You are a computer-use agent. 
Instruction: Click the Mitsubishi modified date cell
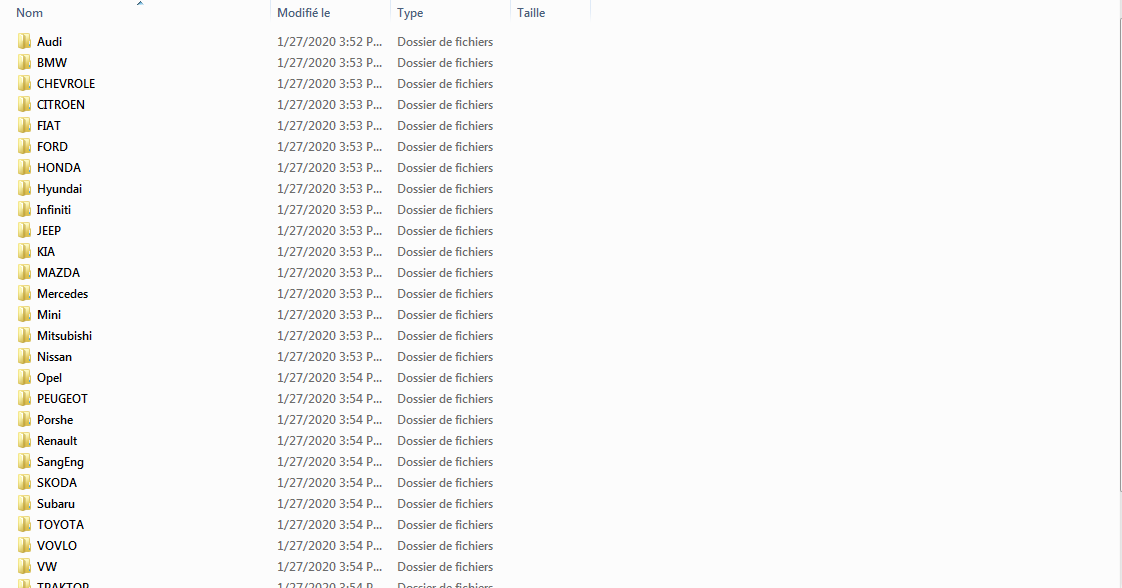click(x=330, y=335)
